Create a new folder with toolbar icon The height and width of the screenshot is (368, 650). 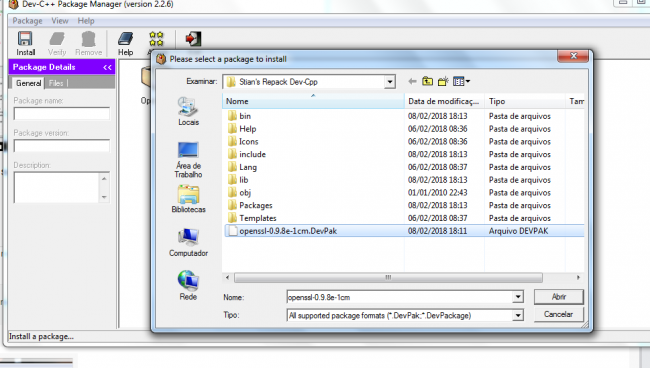[443, 82]
